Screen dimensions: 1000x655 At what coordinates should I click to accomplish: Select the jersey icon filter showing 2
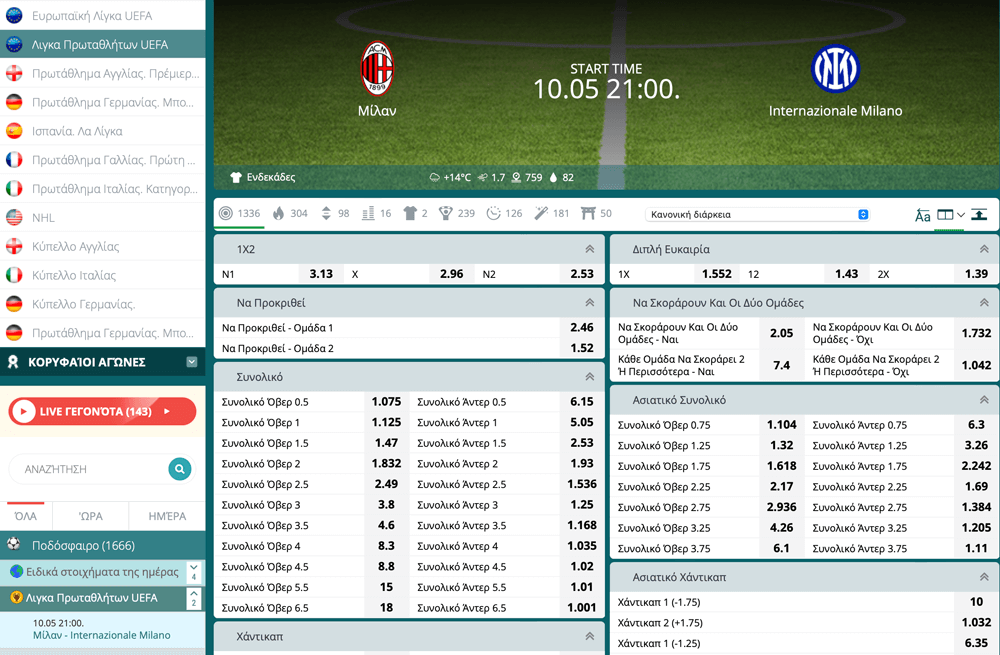[x=409, y=213]
